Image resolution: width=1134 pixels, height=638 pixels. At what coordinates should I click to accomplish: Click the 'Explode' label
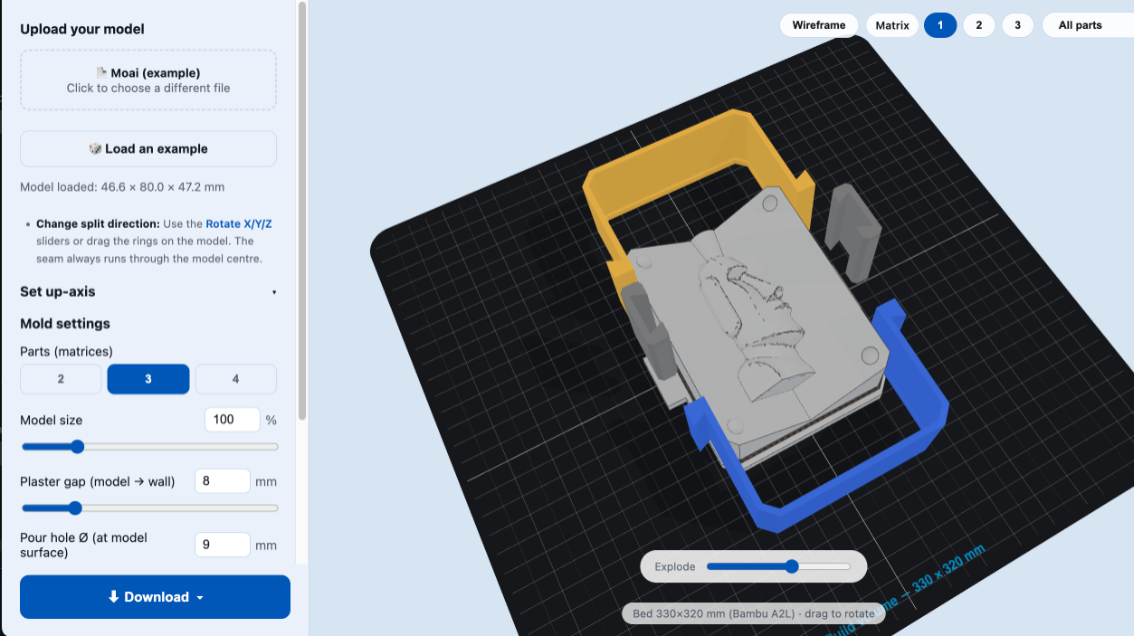(x=675, y=566)
